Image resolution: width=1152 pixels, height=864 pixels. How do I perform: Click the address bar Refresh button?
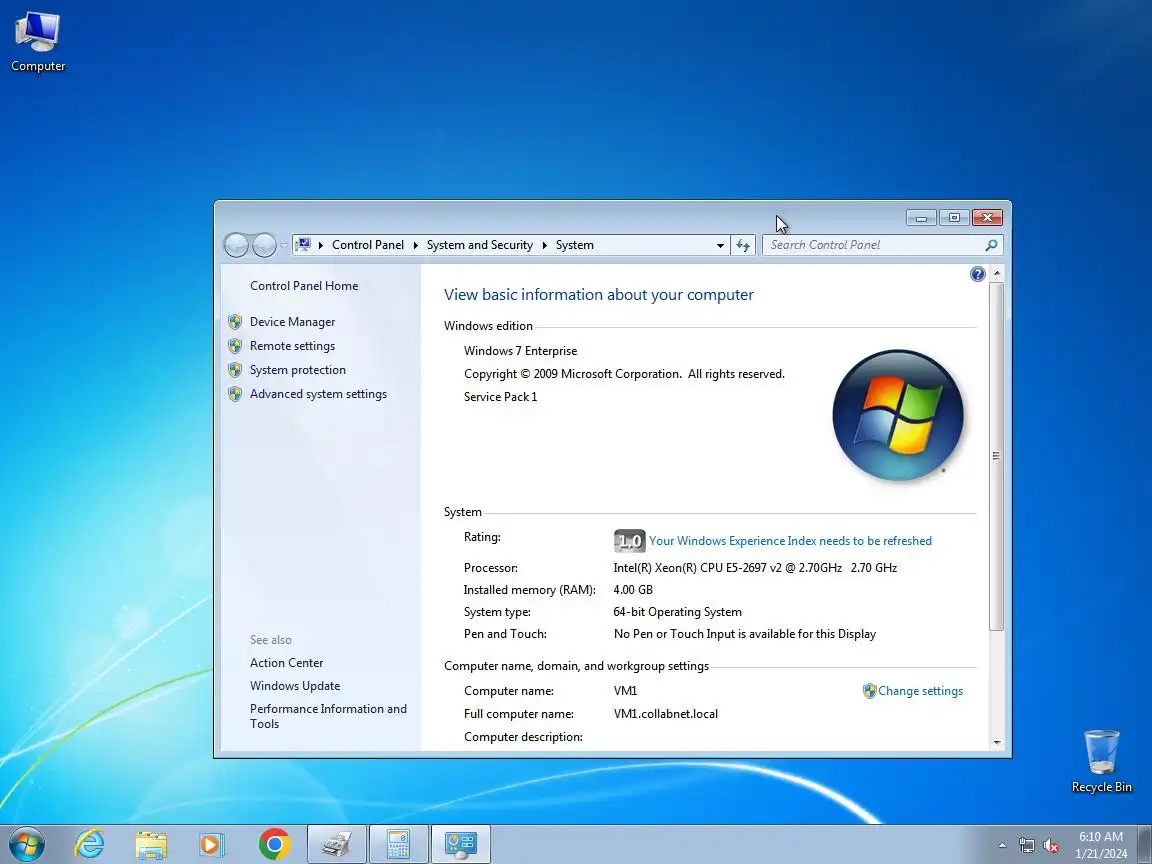click(743, 245)
